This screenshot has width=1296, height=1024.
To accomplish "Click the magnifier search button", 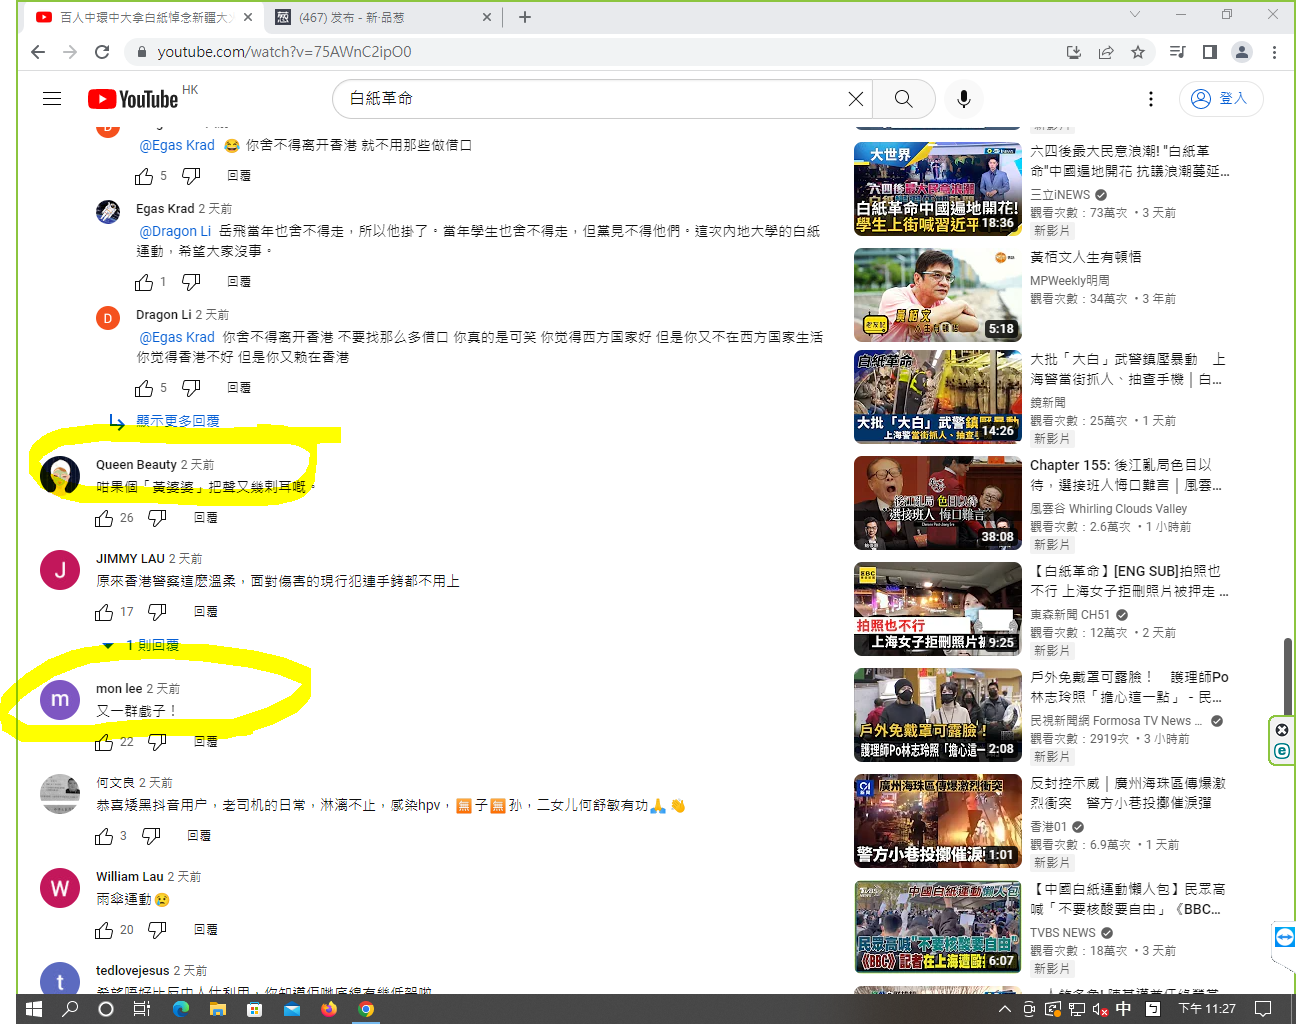I will pyautogui.click(x=904, y=99).
